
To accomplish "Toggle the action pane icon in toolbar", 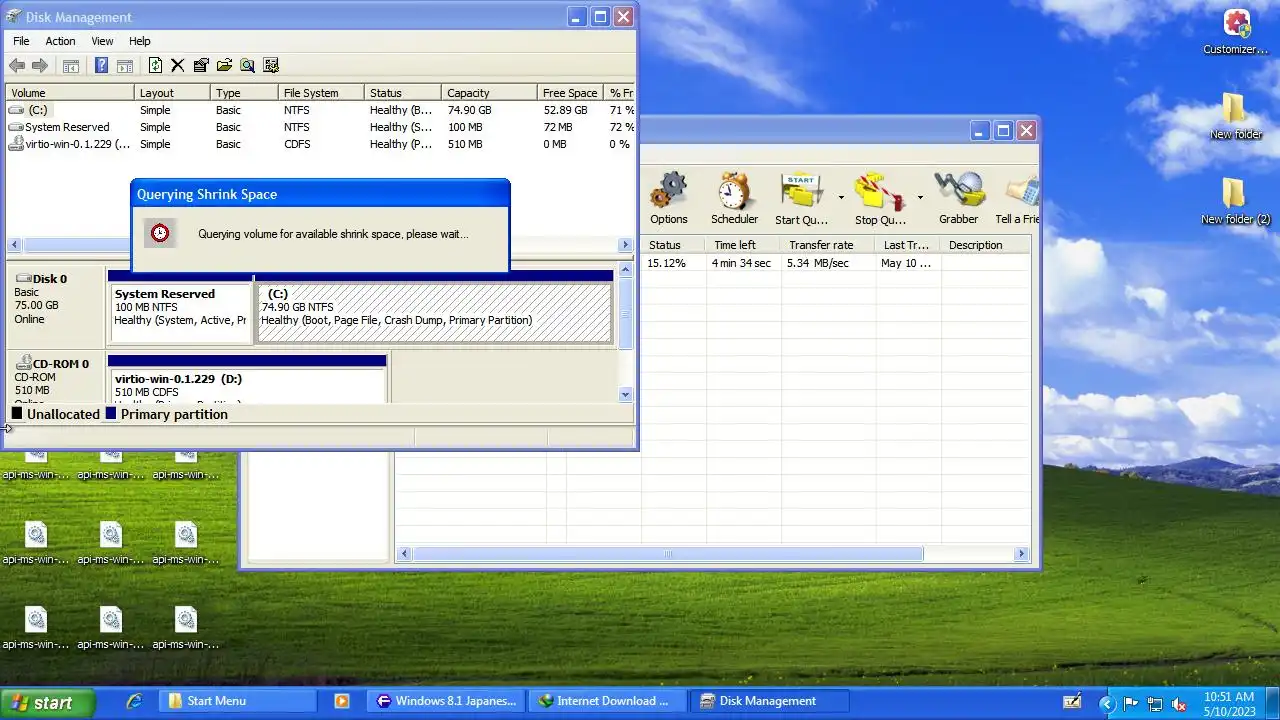I will tap(125, 66).
